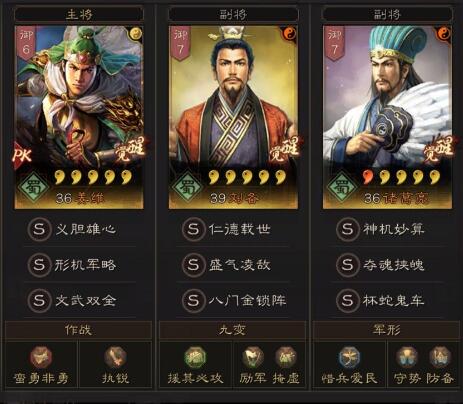Open the 军形 art-of-war header
The height and width of the screenshot is (404, 463).
tap(386, 330)
